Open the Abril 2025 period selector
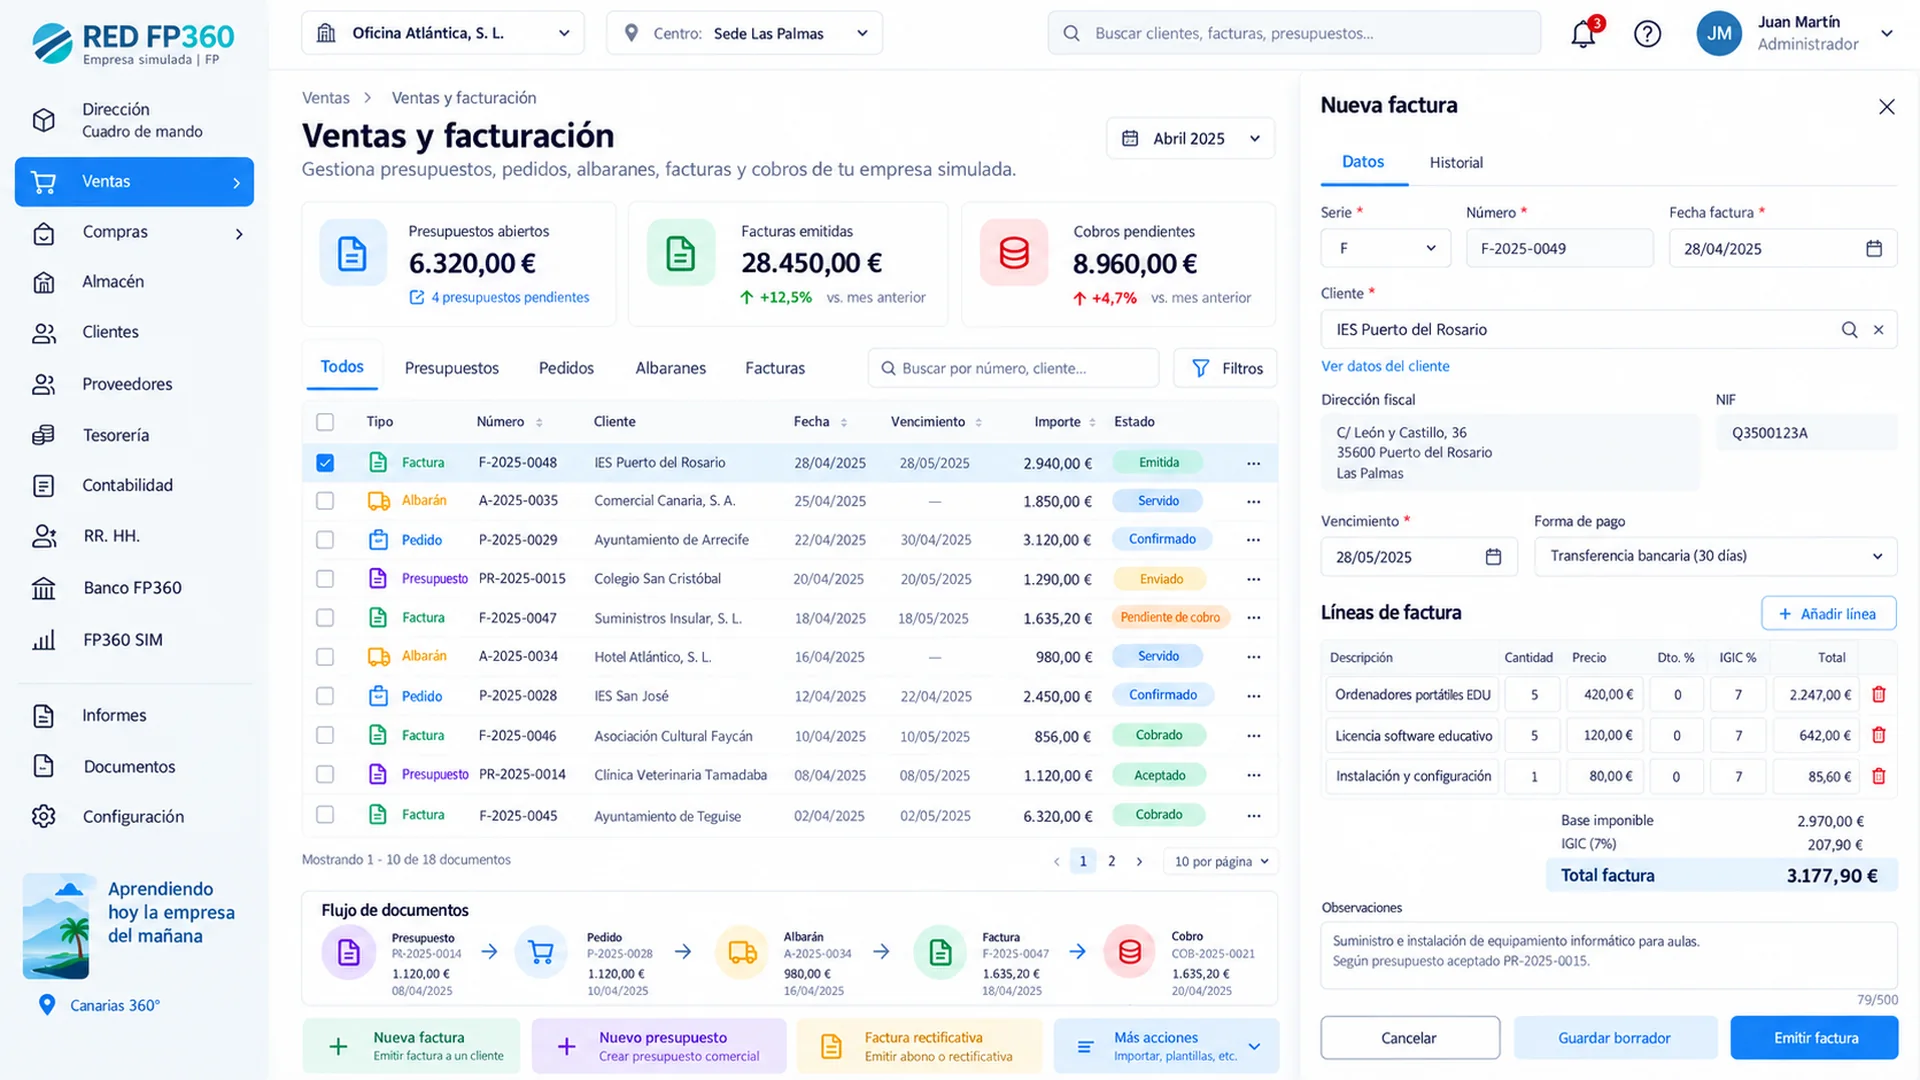Viewport: 1920px width, 1080px height. (x=1190, y=138)
